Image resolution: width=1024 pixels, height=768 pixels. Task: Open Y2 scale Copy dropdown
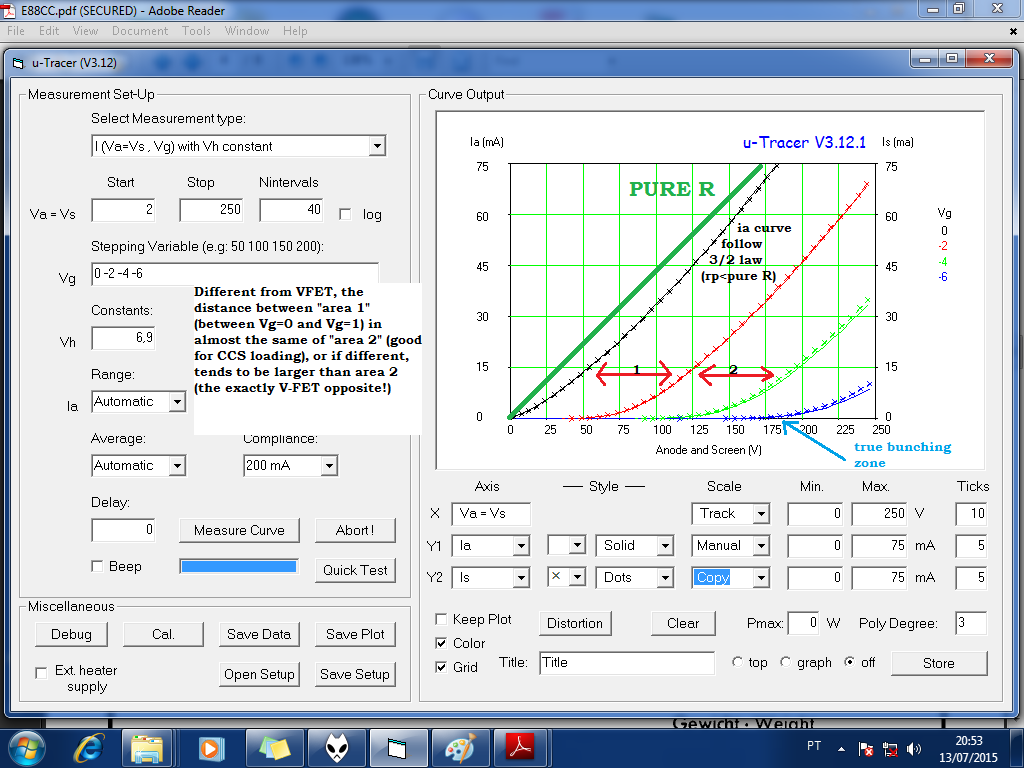761,578
